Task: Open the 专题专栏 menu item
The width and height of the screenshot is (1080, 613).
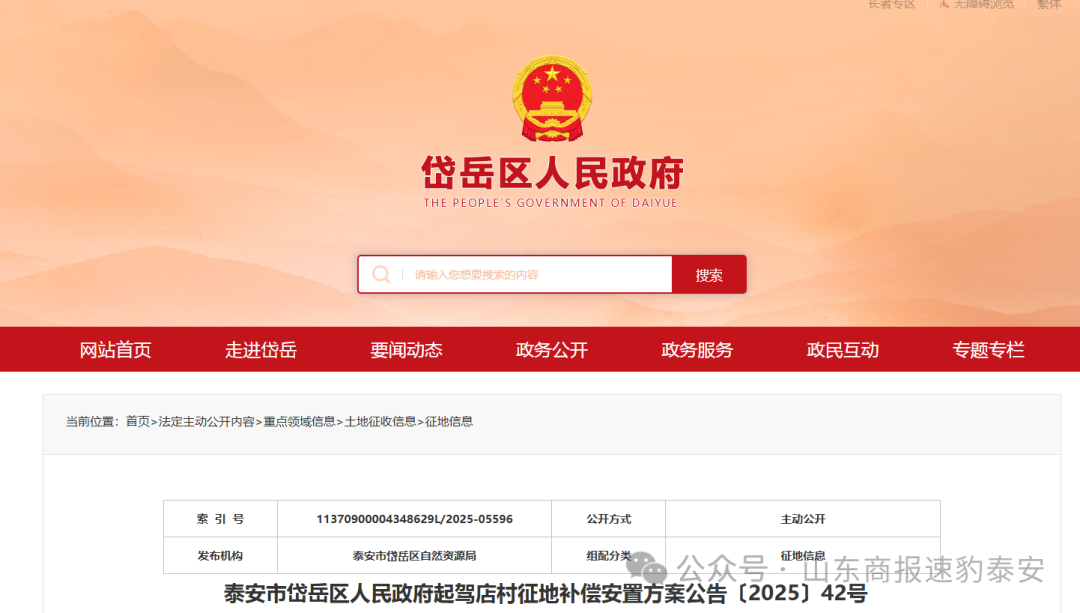Action: pyautogui.click(x=988, y=350)
